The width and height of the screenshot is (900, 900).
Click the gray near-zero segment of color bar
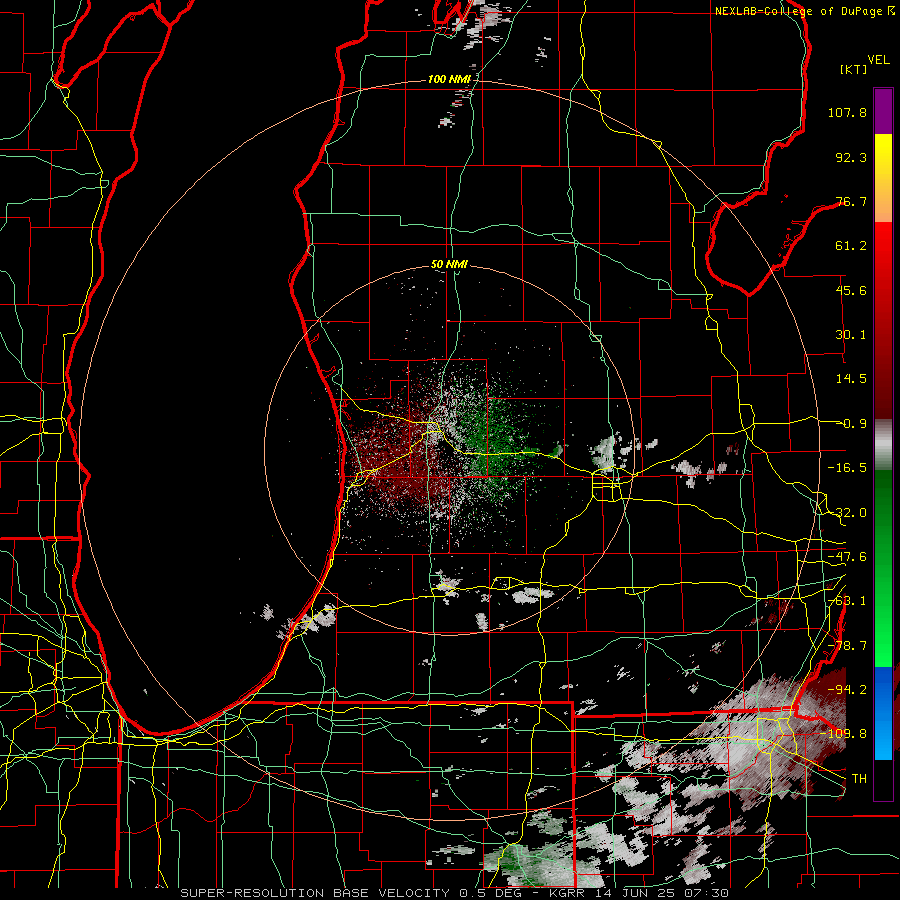pos(883,444)
